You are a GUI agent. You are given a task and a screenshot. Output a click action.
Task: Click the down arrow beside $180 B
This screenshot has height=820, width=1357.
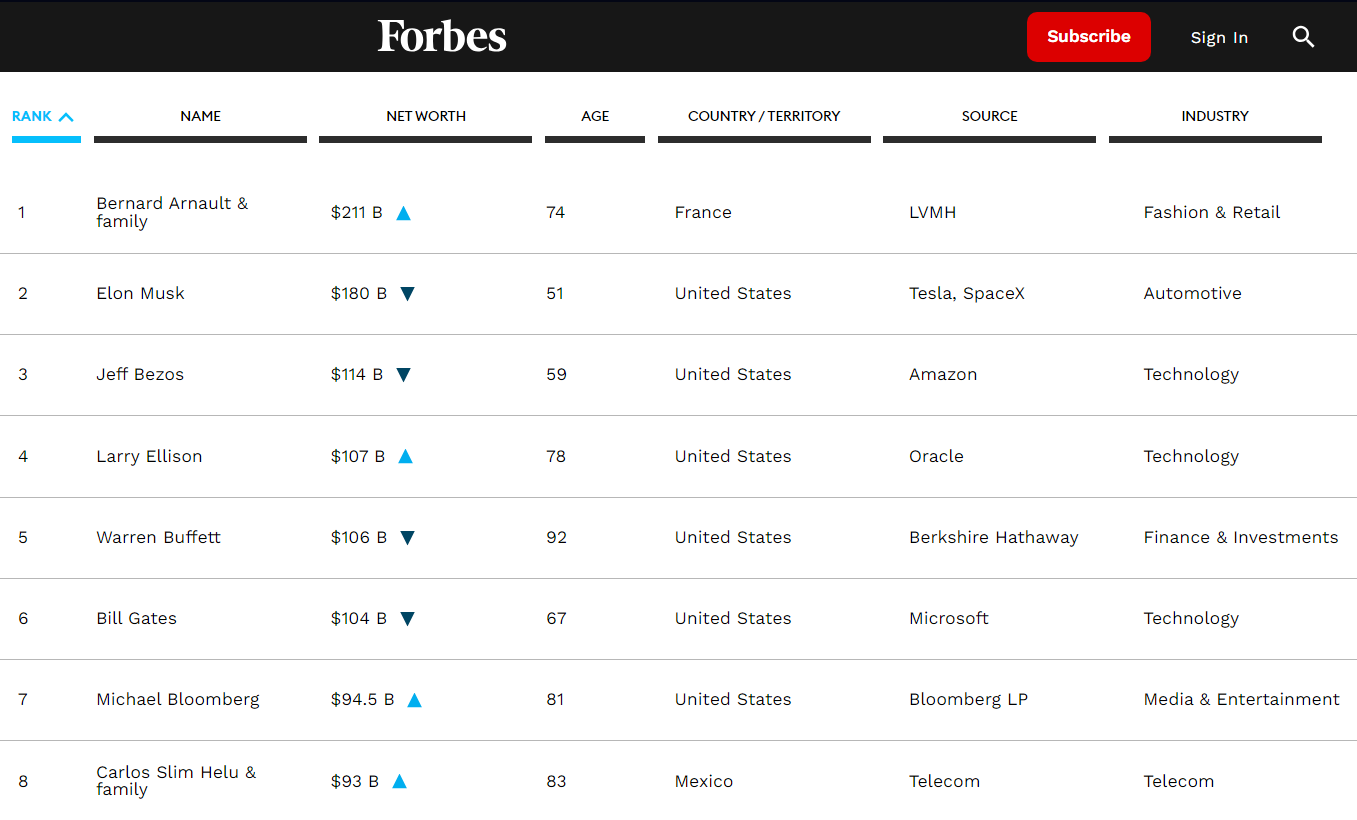pos(408,294)
